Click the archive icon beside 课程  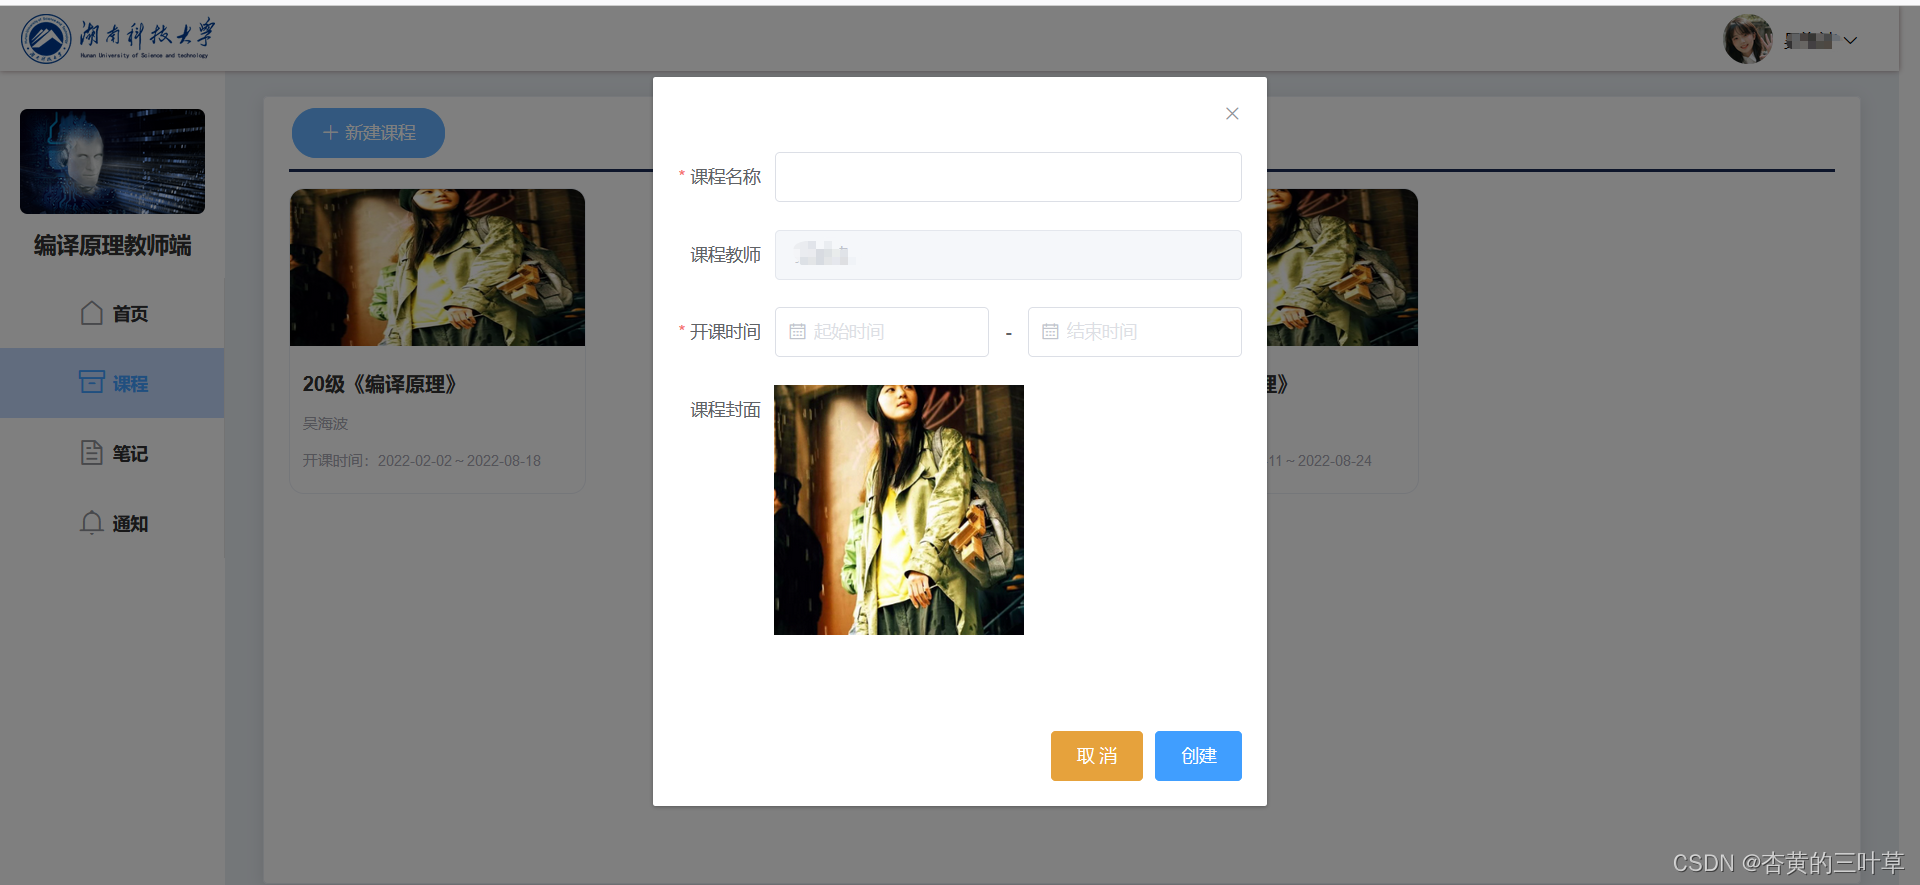(x=92, y=382)
